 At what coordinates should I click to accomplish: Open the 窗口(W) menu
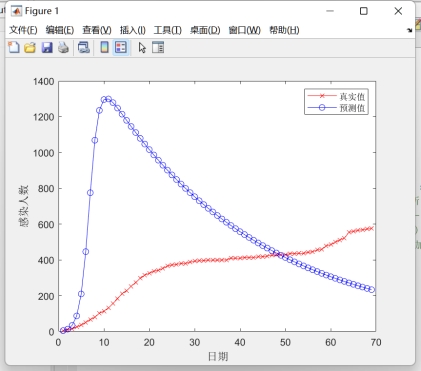click(x=244, y=30)
